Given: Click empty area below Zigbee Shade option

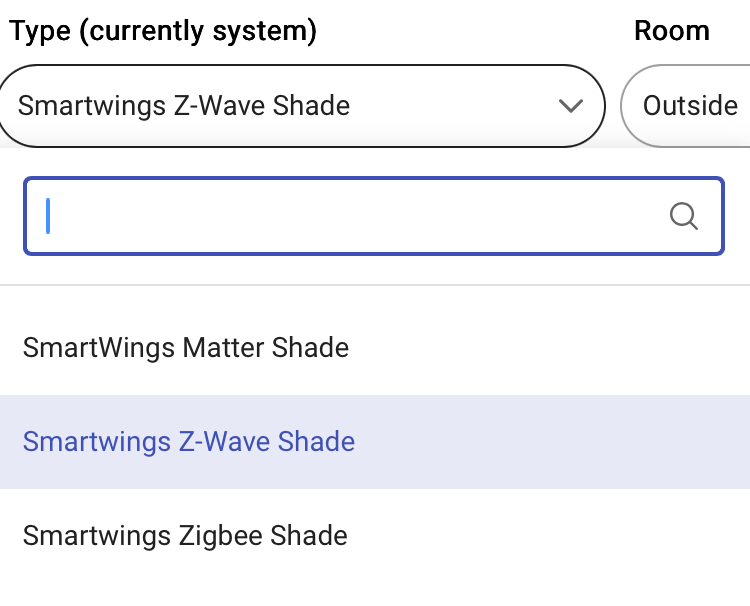Looking at the screenshot, I should (x=375, y=595).
